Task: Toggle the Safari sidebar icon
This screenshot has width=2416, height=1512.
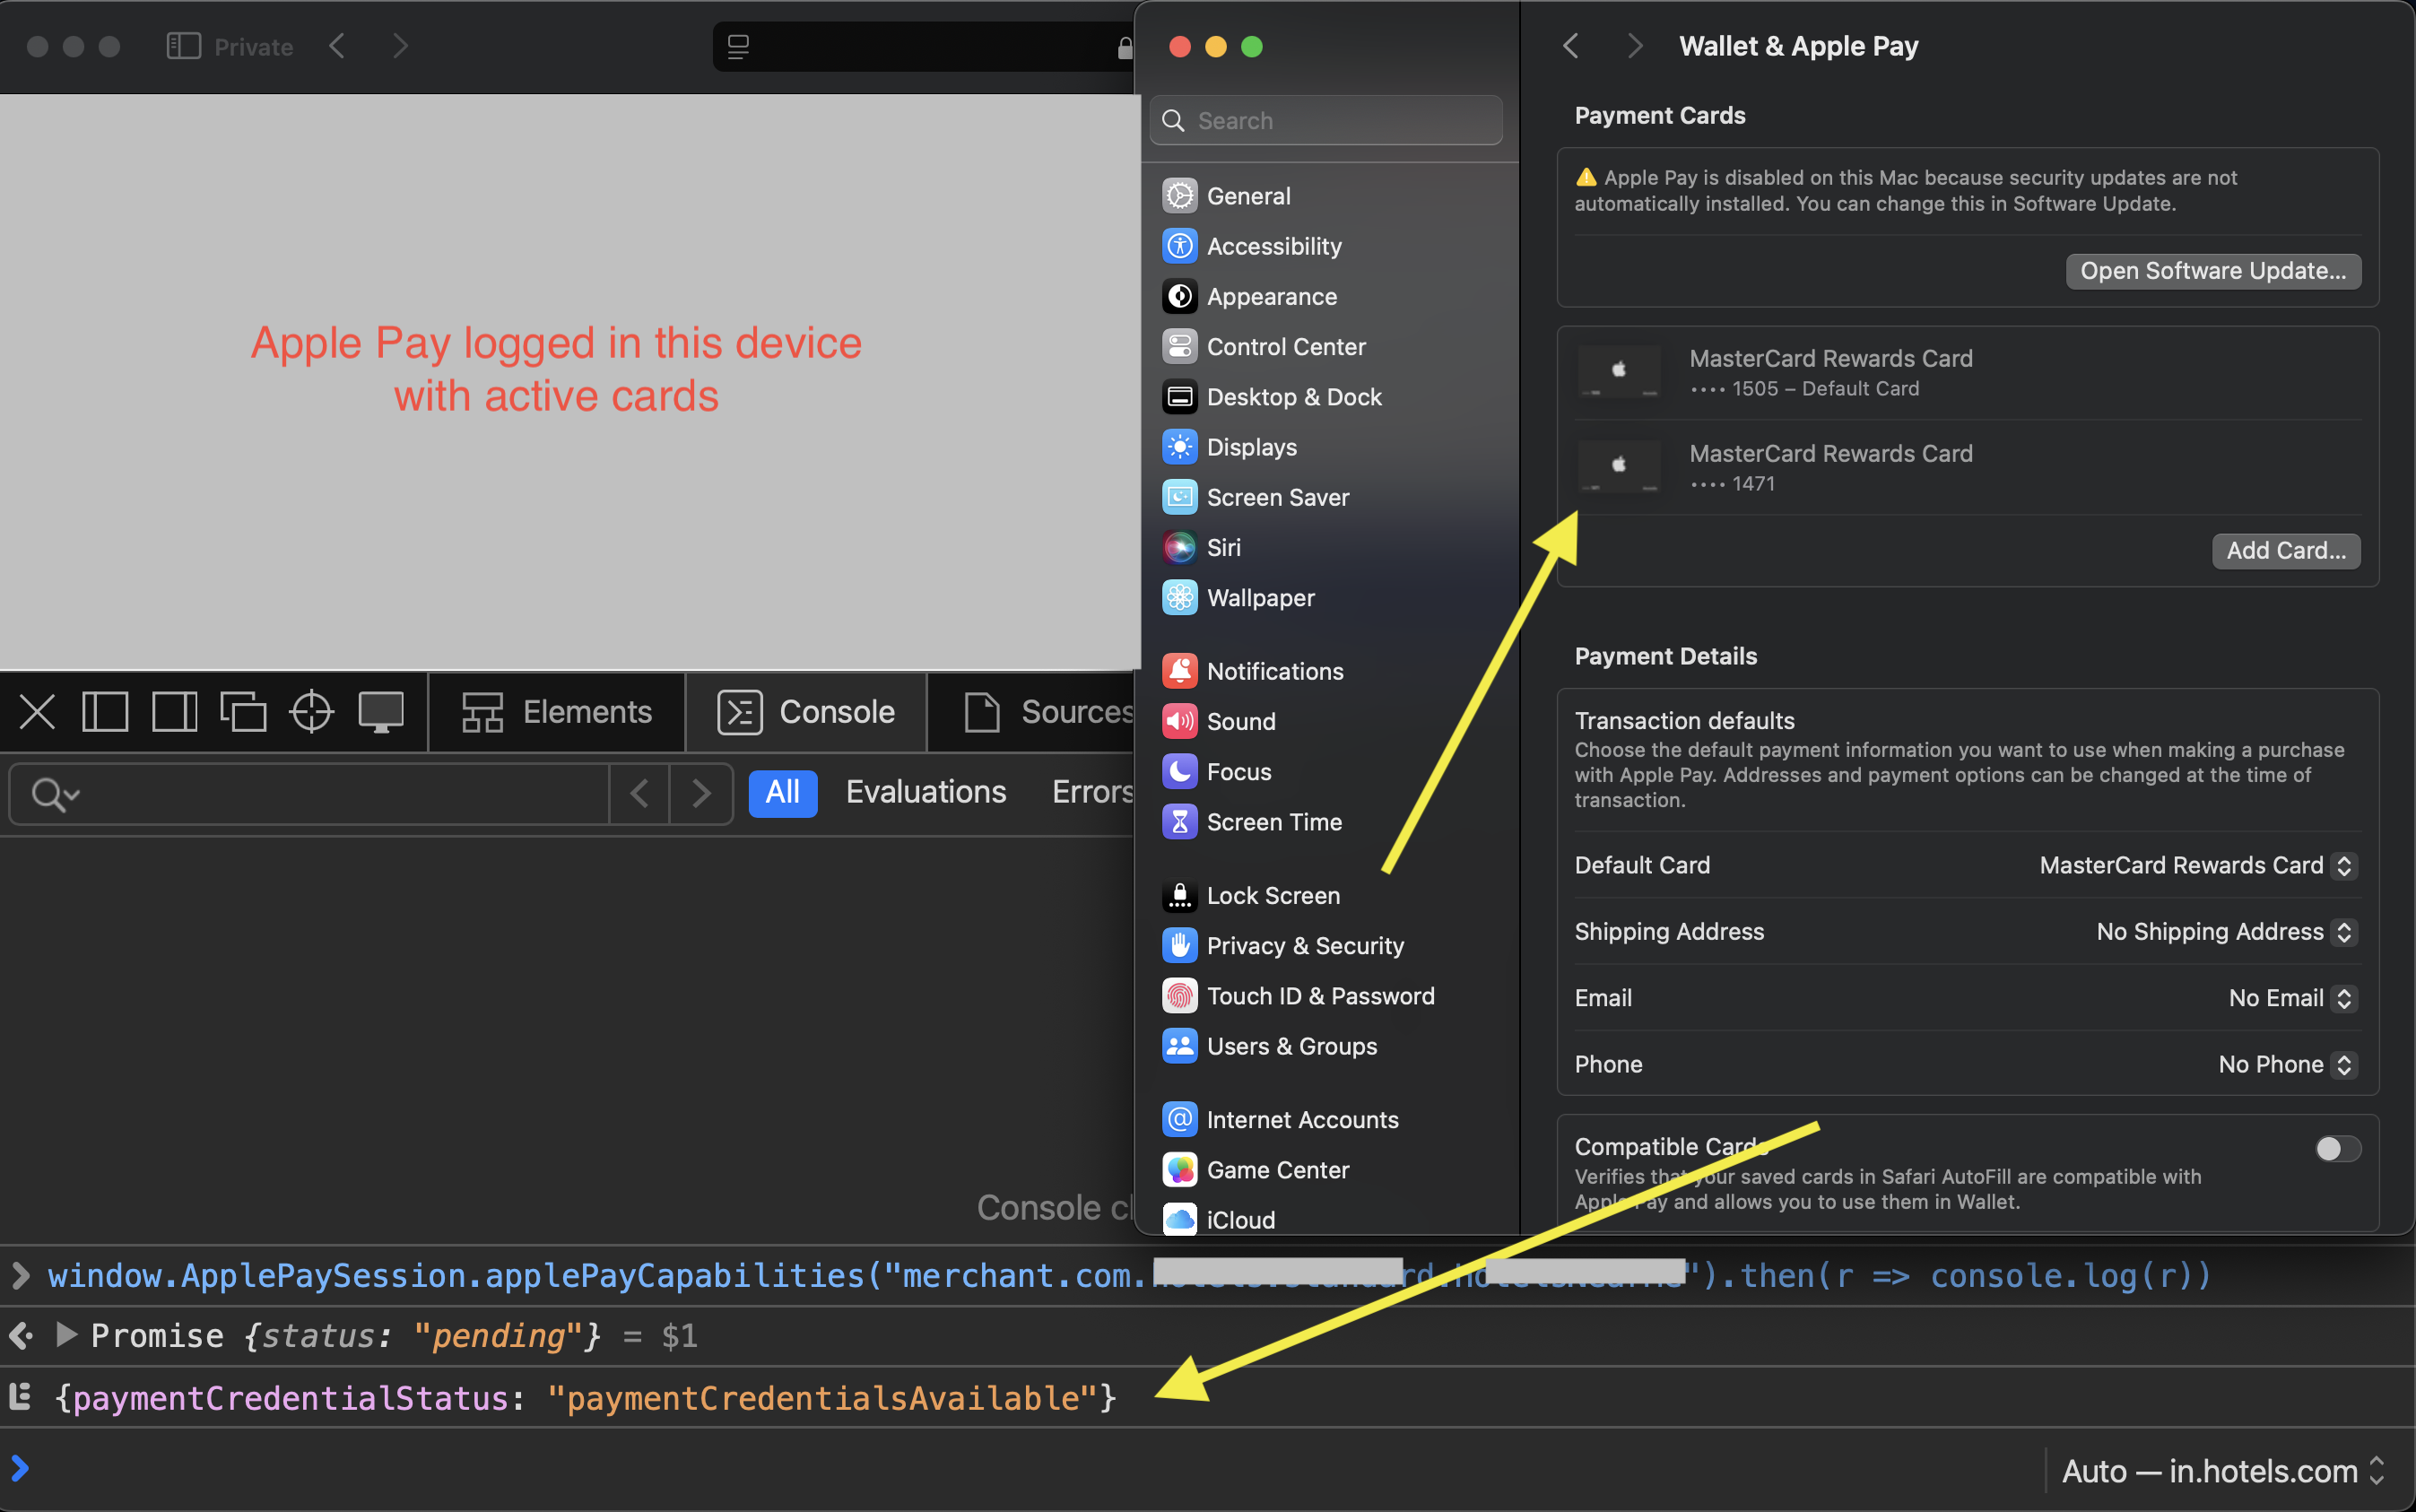Action: click(x=183, y=46)
